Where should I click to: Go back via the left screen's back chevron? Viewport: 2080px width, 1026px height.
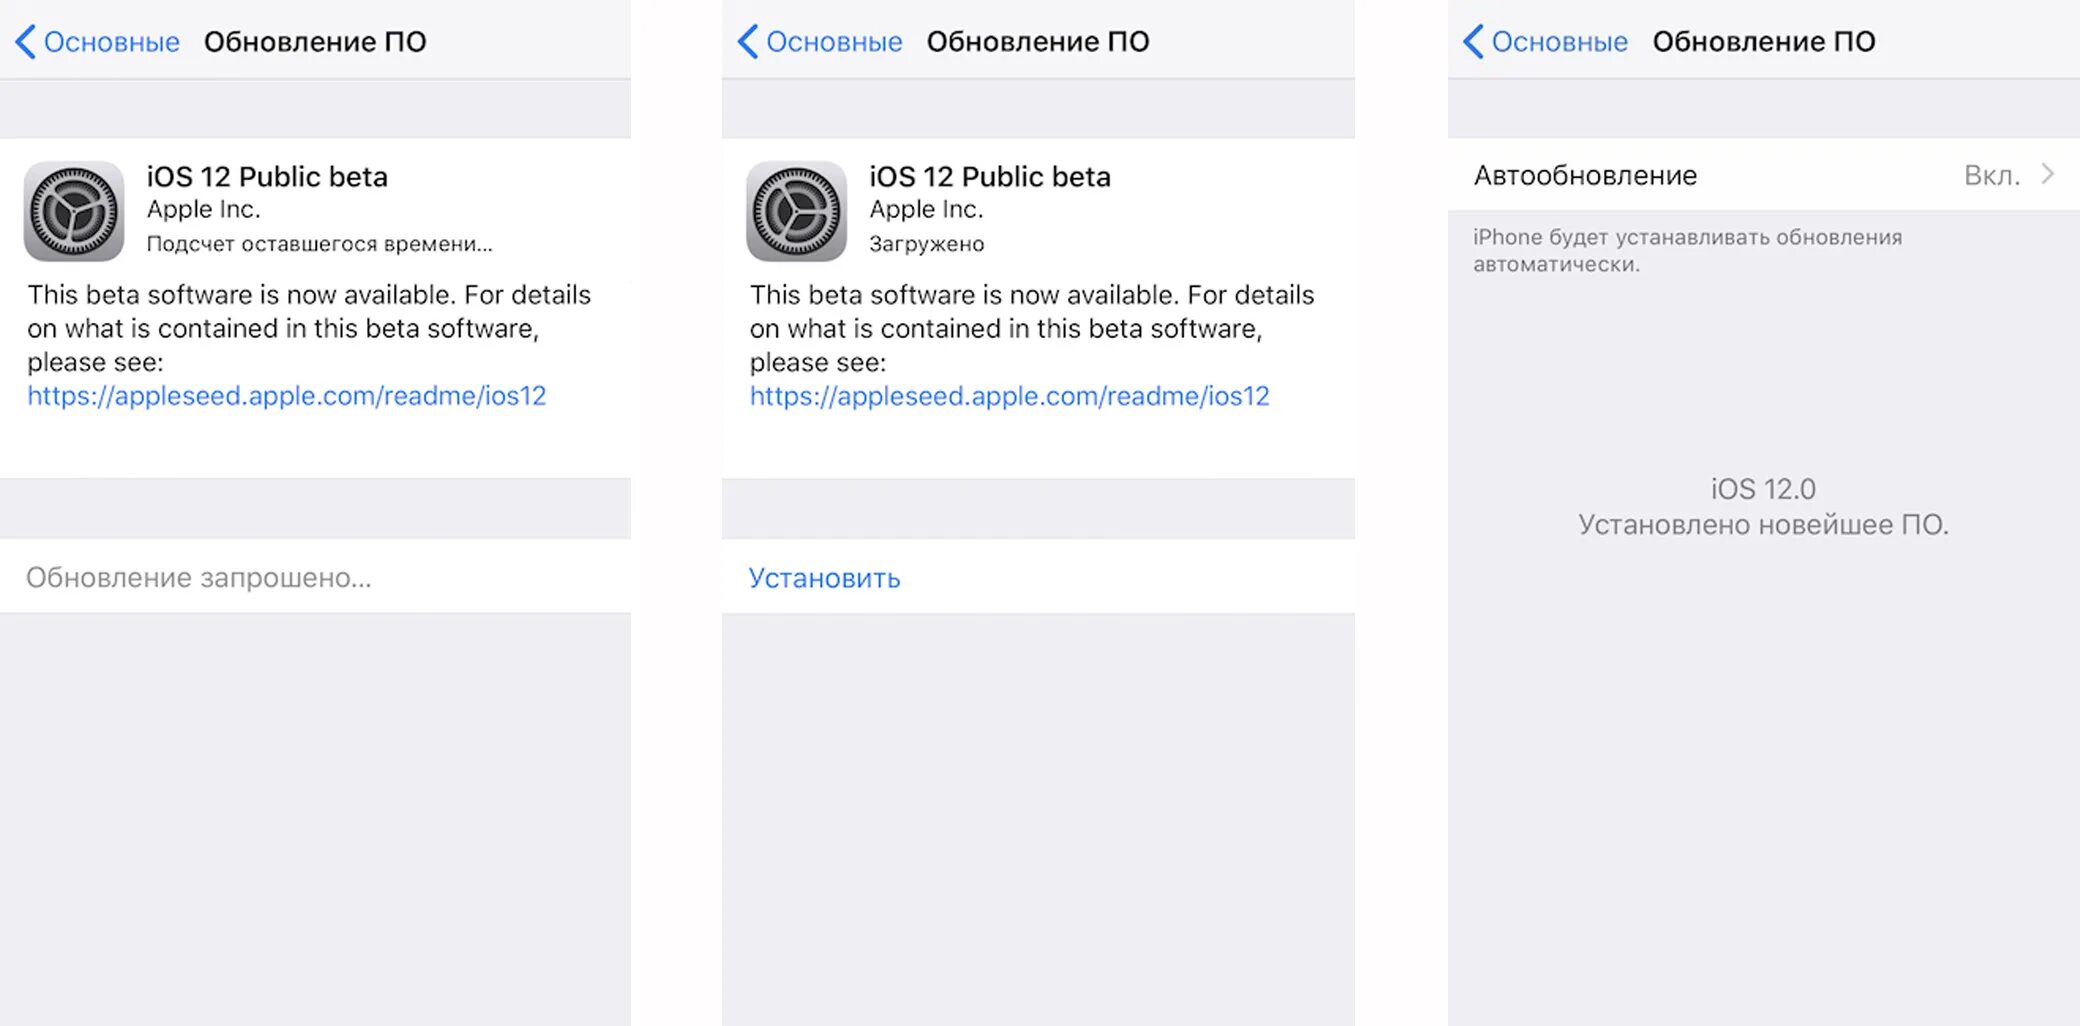point(26,42)
